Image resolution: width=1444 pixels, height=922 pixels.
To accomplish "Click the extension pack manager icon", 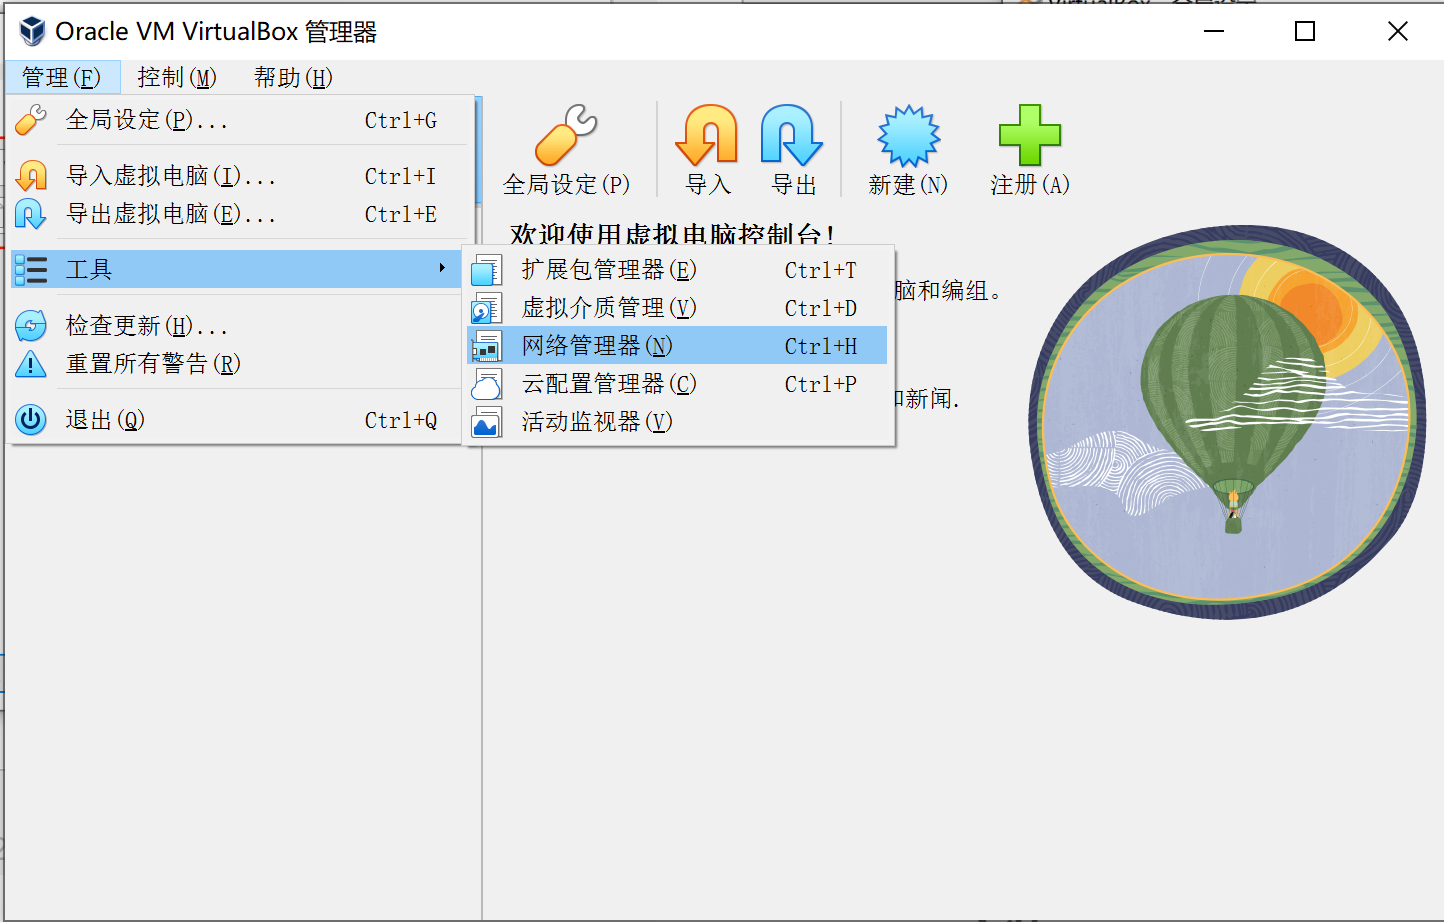I will tap(487, 270).
